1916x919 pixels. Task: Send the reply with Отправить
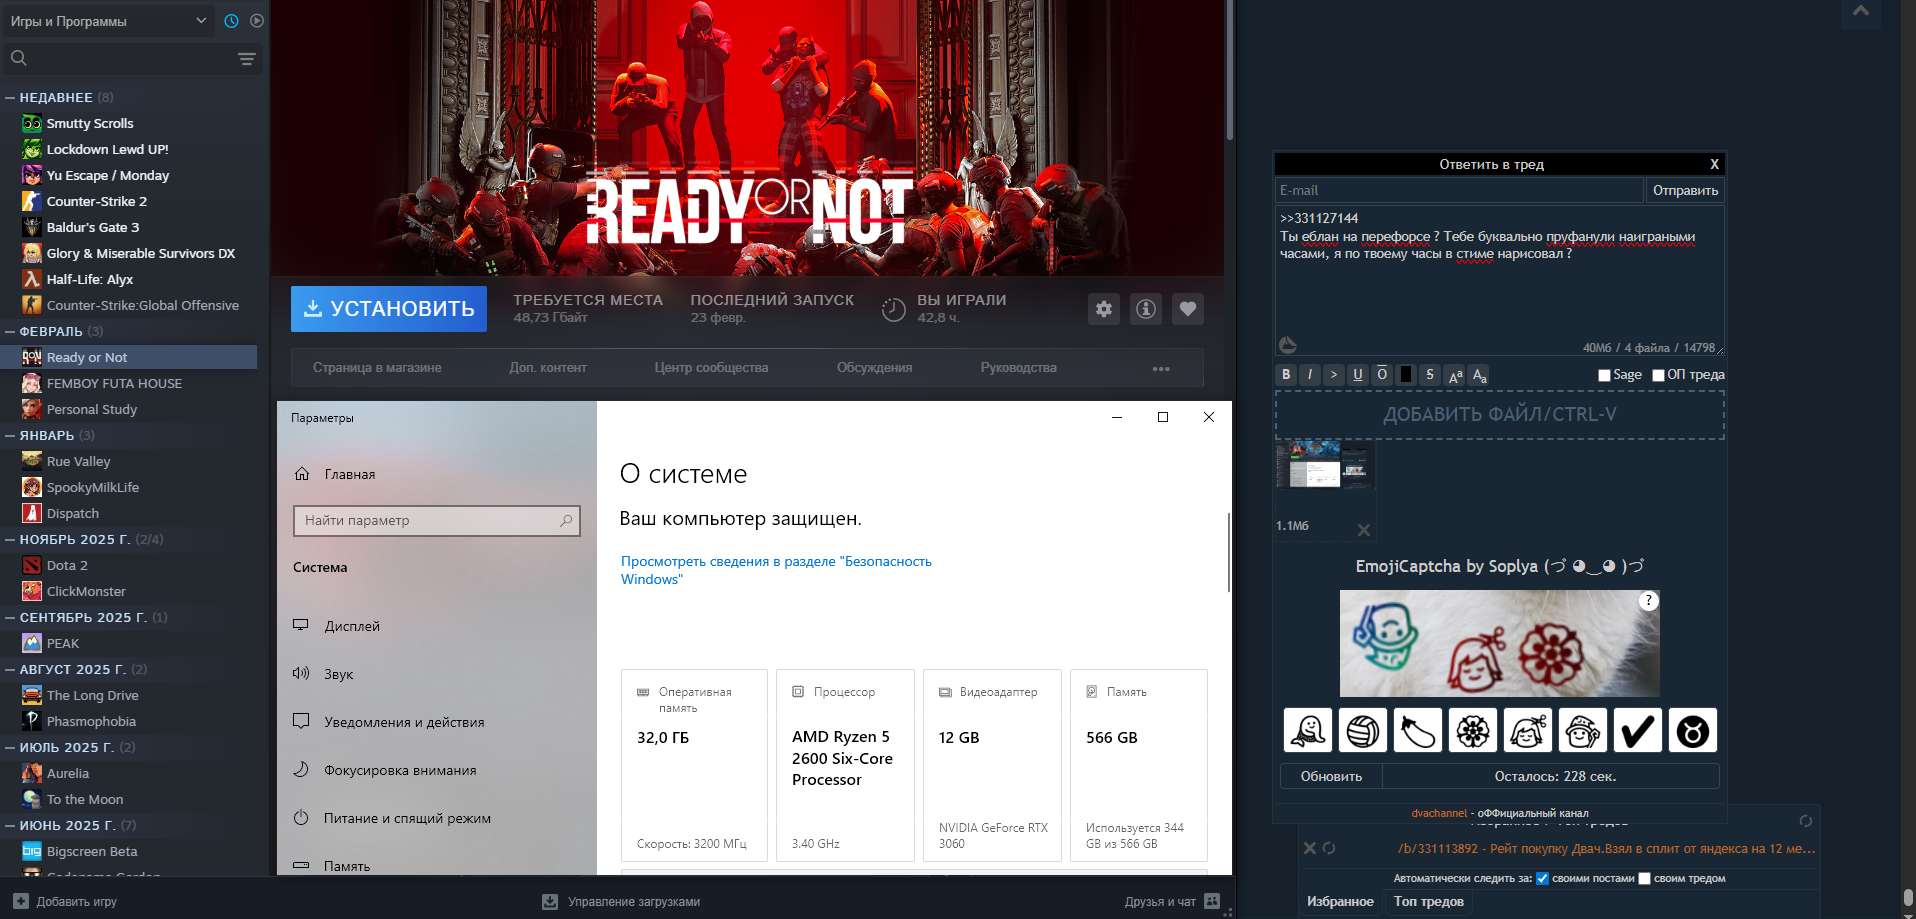(1685, 190)
